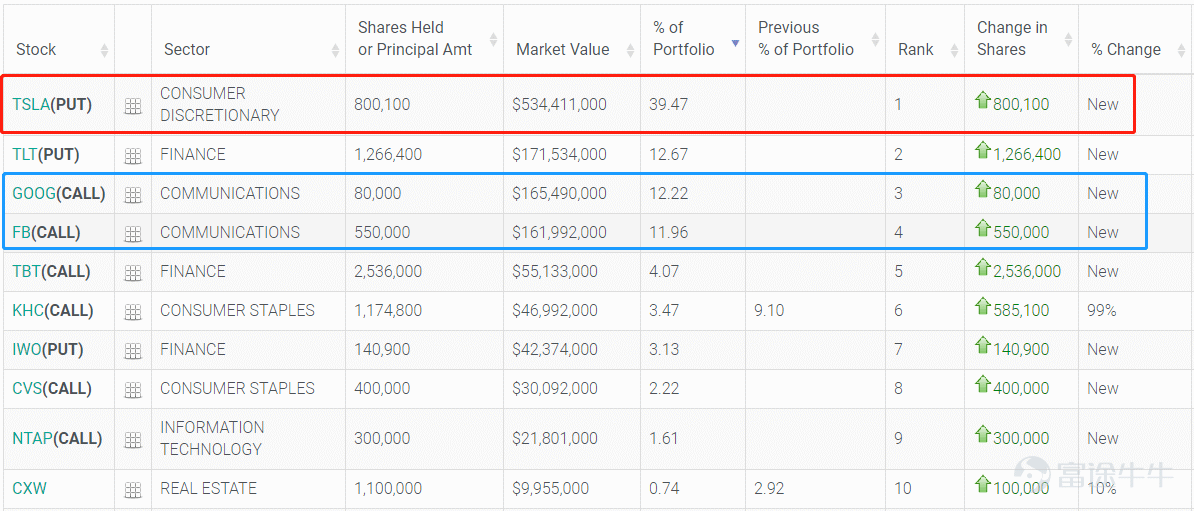Viewport: 1194px width, 511px height.
Task: Open the FB stock link
Action: 21,232
